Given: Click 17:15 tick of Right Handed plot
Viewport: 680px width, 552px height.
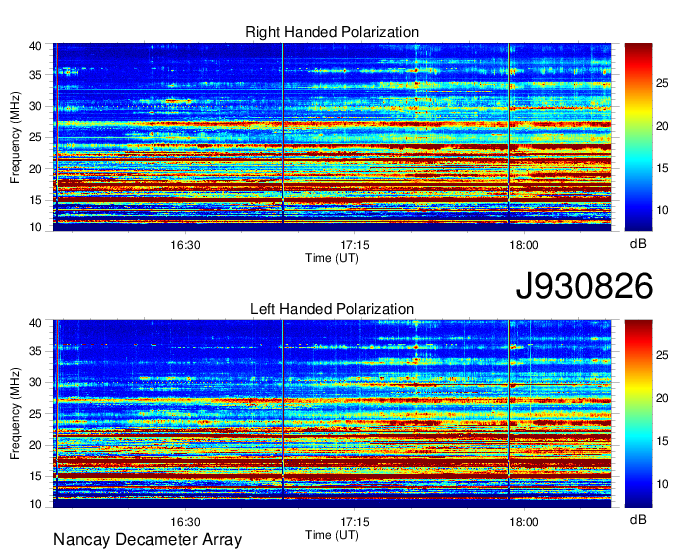Looking at the screenshot, I should click(355, 245).
